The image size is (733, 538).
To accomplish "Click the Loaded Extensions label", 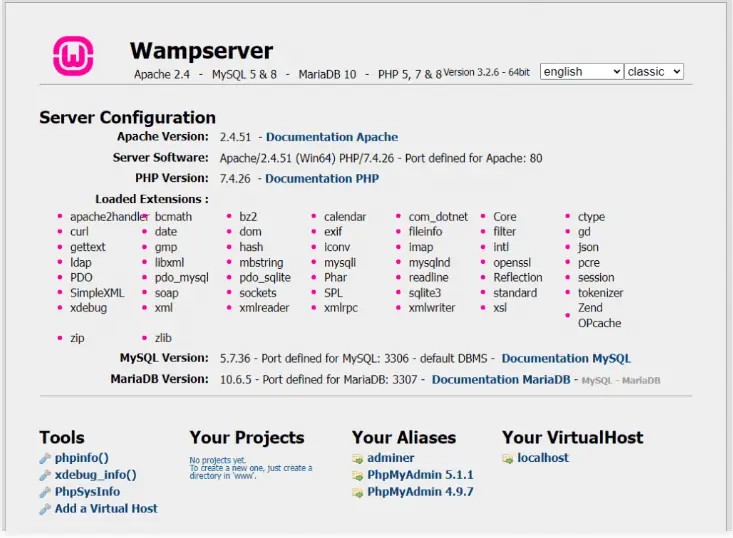I will point(152,199).
